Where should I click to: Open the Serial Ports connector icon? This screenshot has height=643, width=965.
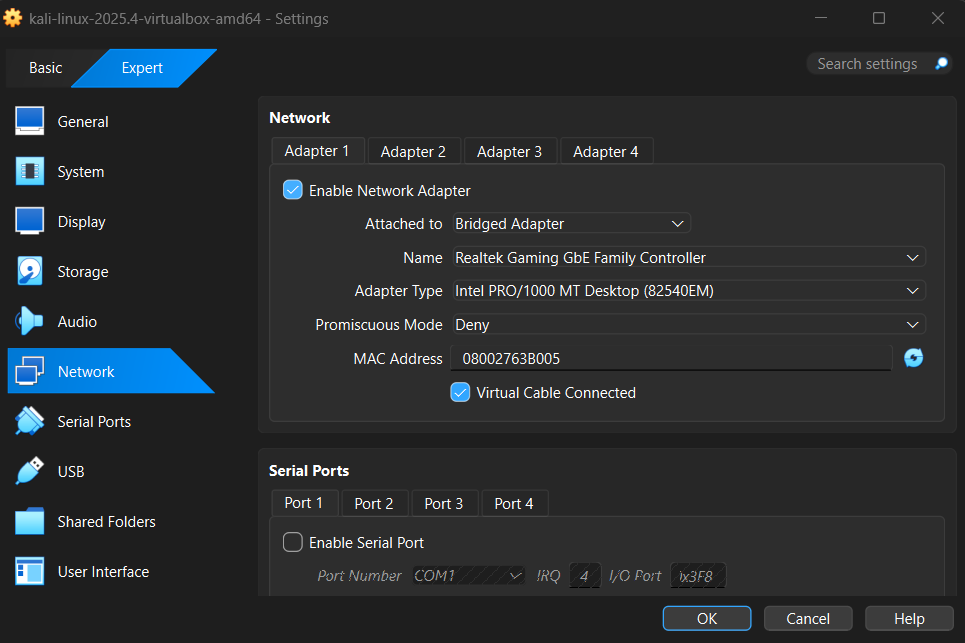(x=30, y=421)
